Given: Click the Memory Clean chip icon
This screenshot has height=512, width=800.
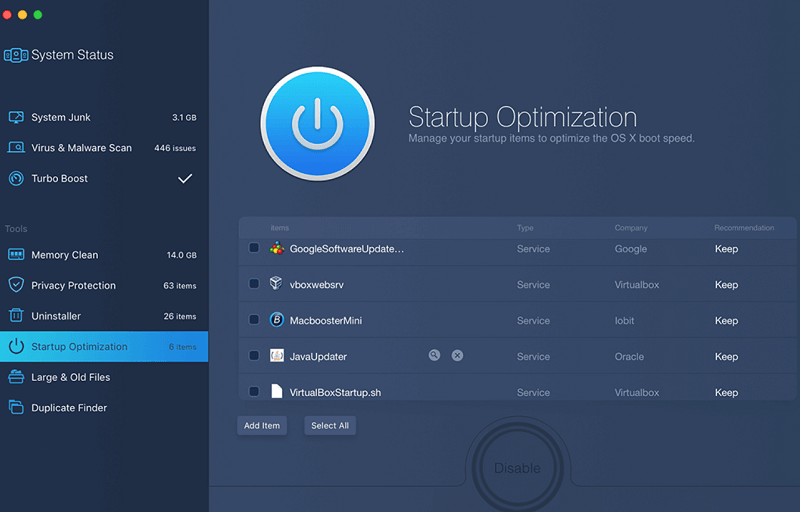Looking at the screenshot, I should 16,254.
